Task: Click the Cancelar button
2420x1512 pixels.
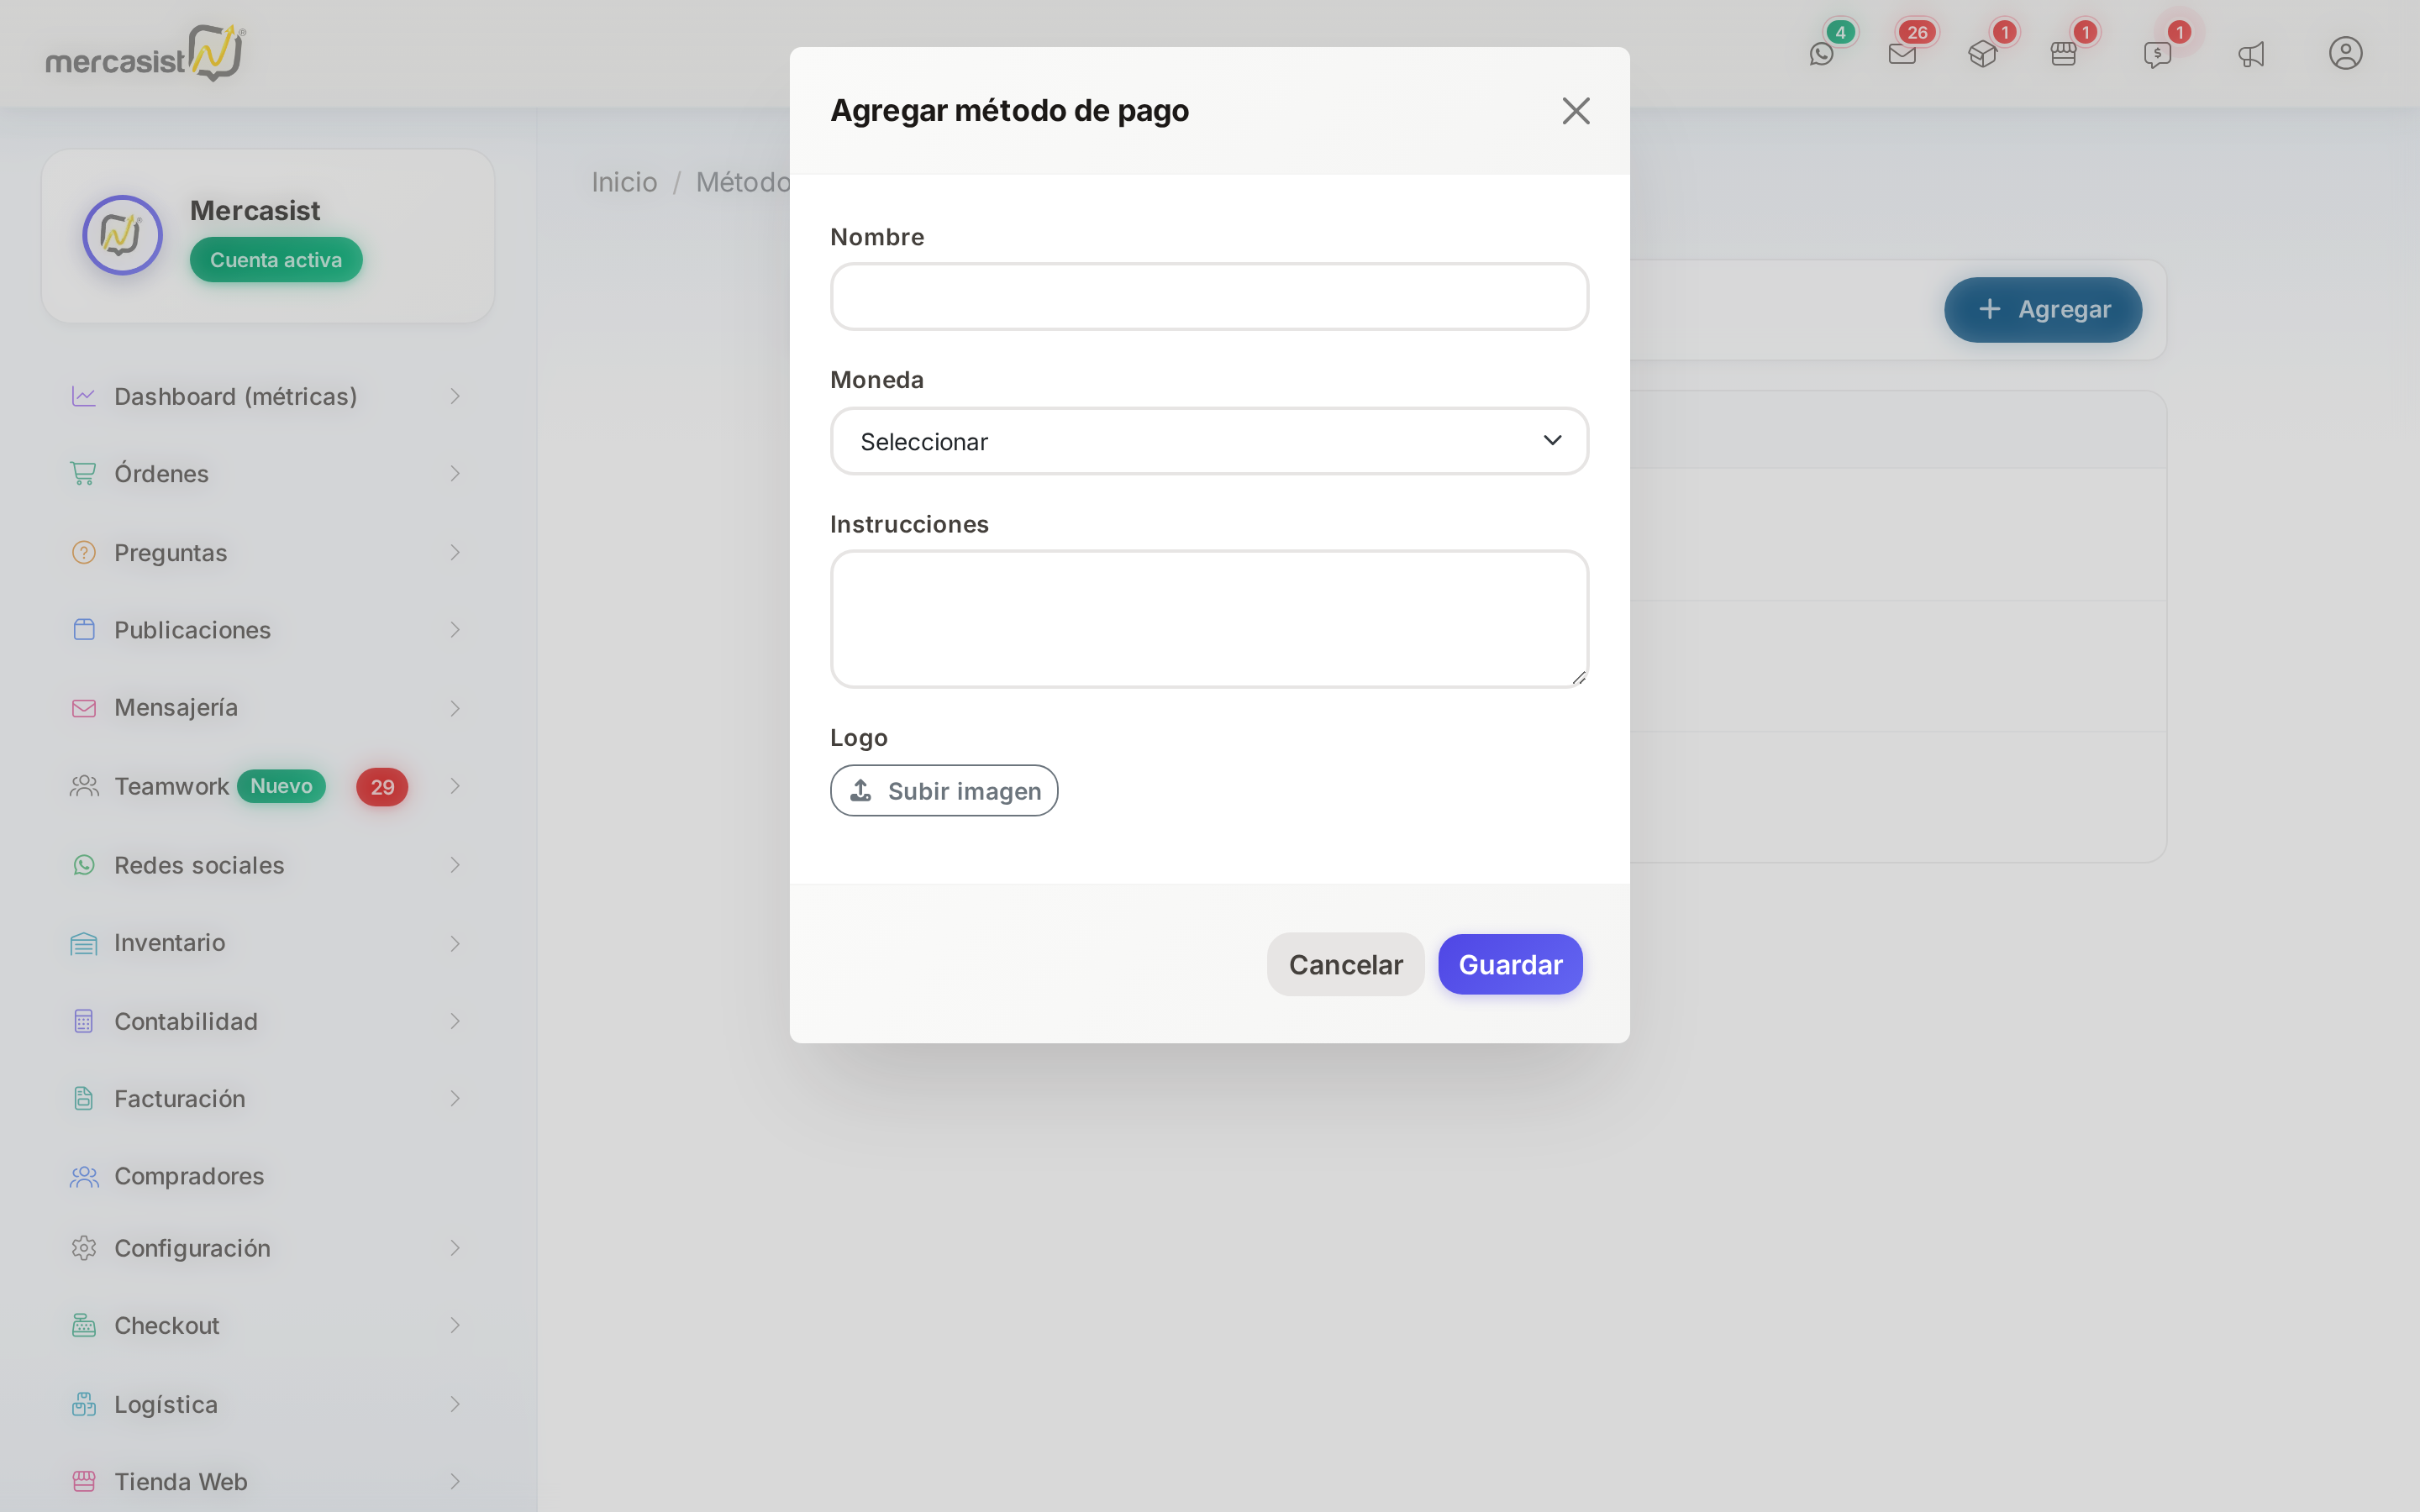Action: coord(1345,964)
